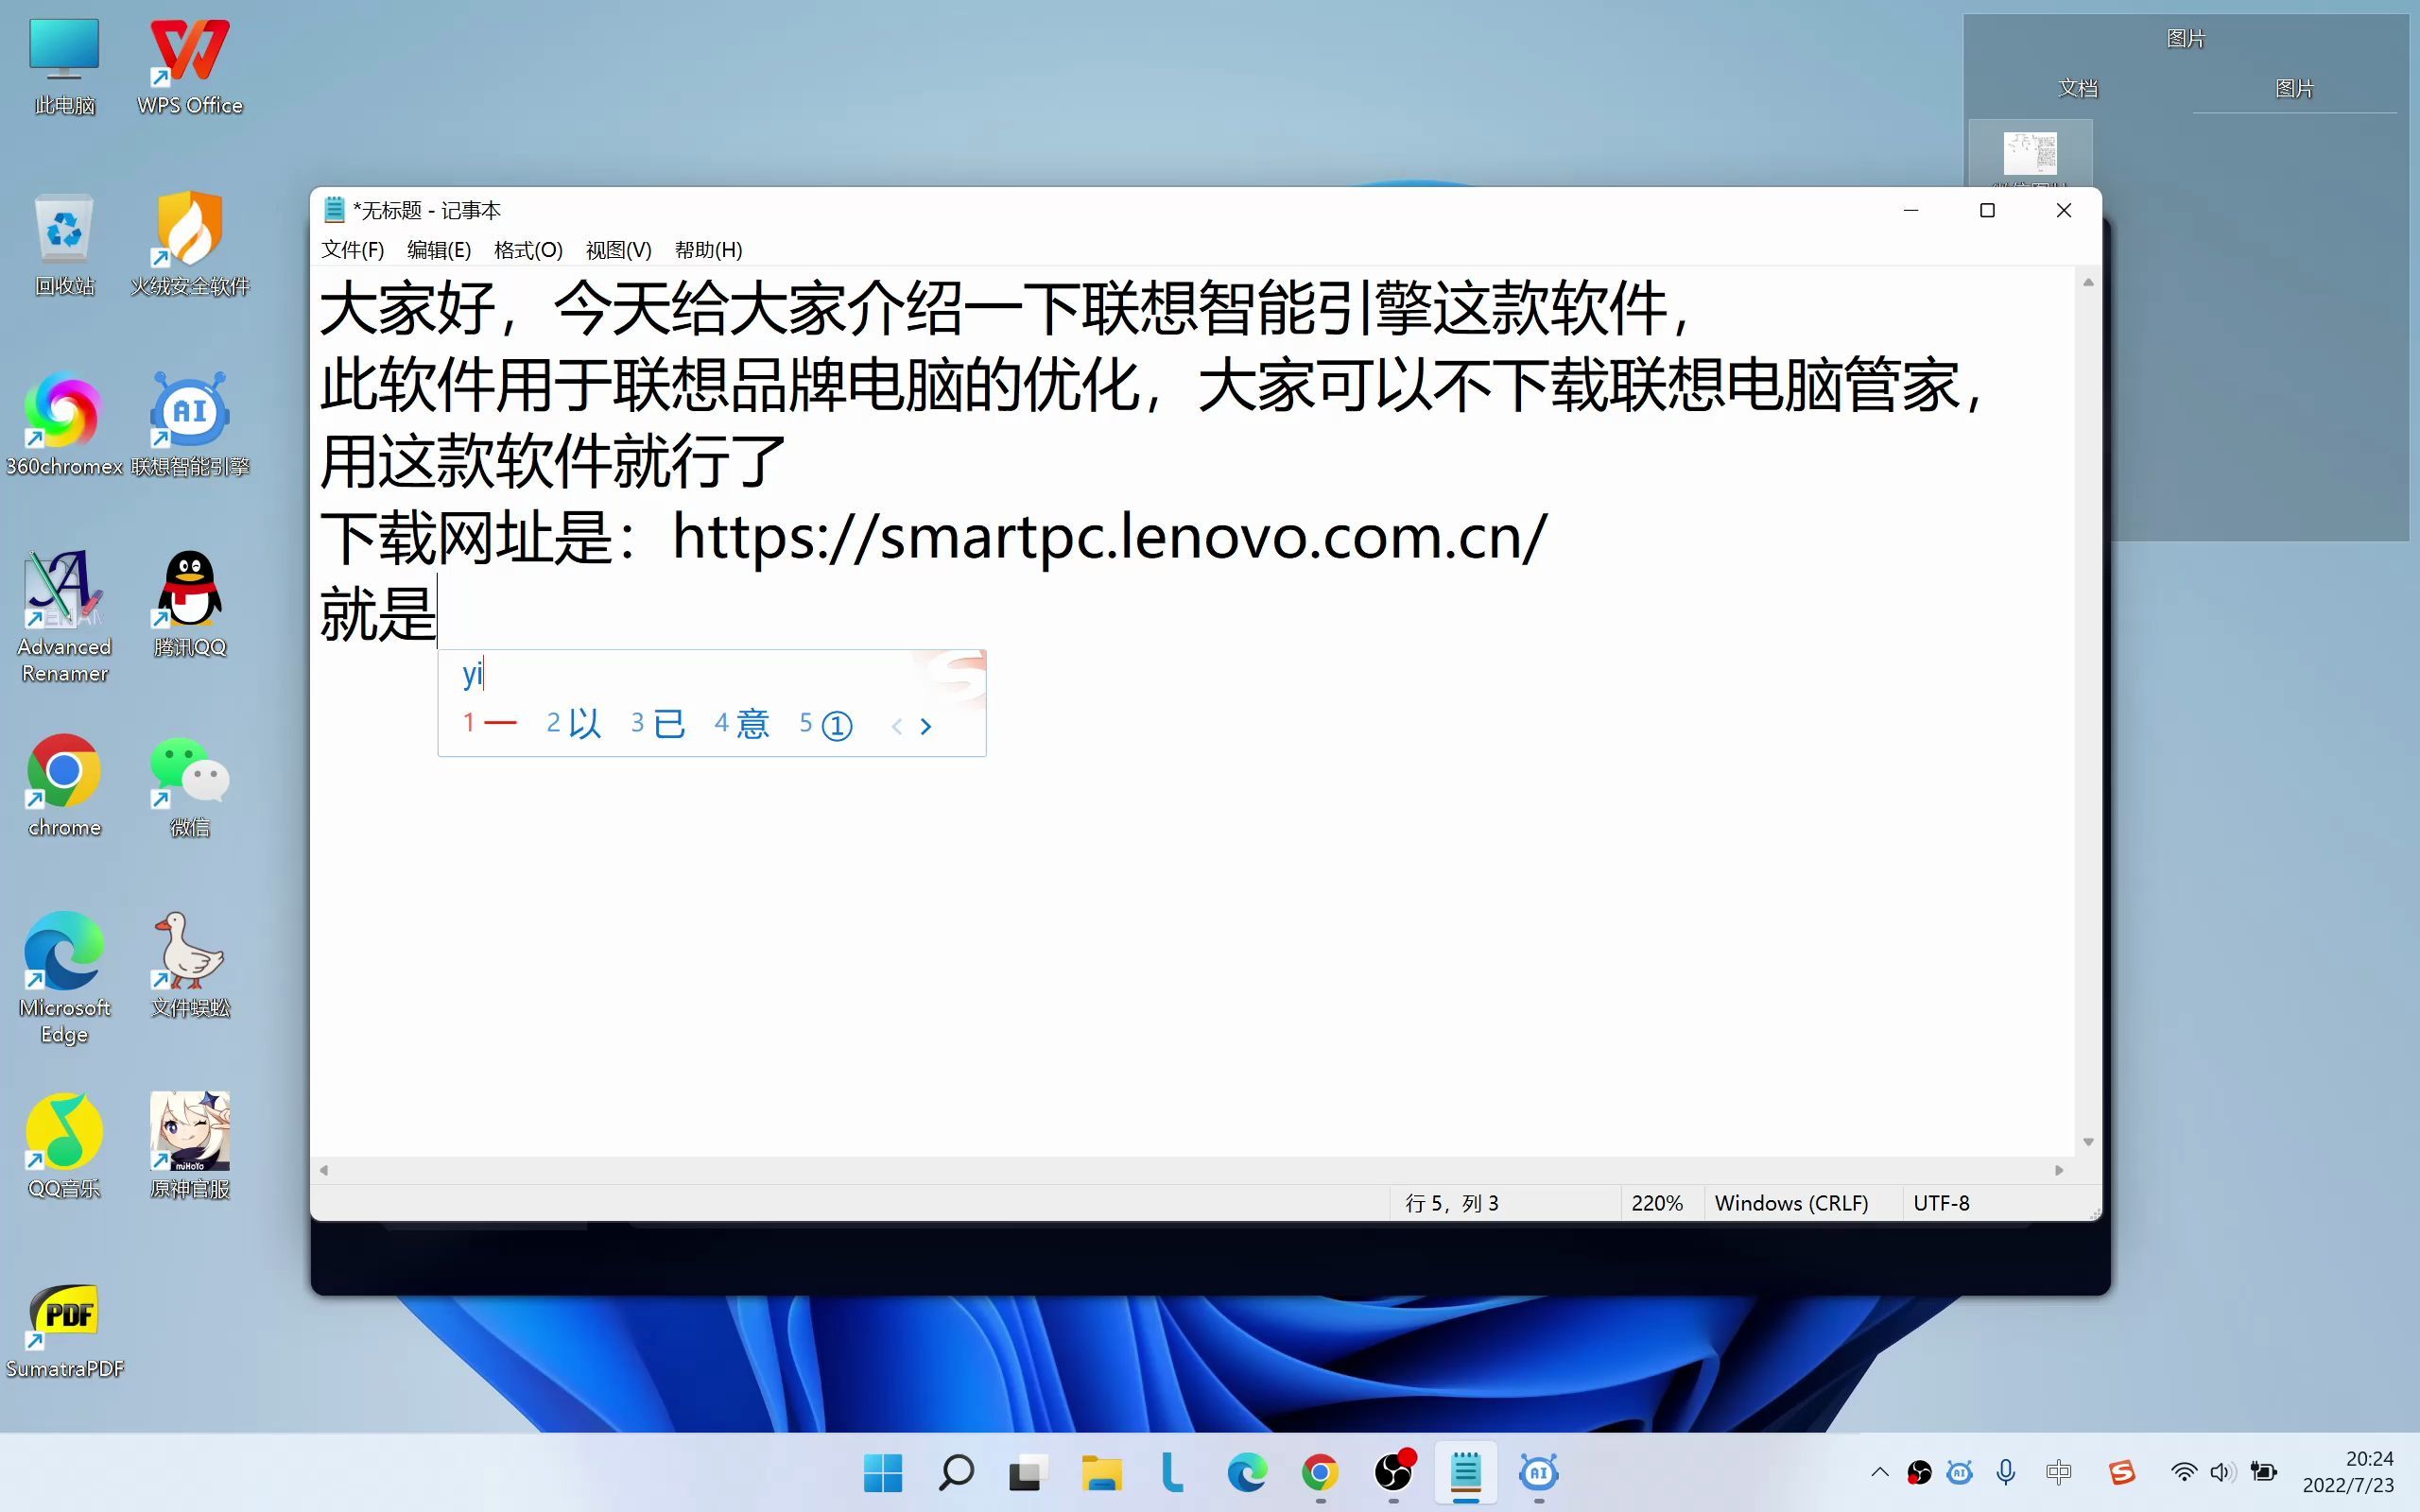The width and height of the screenshot is (2420, 1512).
Task: Open the 此电脑 desktop icon
Action: point(64,66)
